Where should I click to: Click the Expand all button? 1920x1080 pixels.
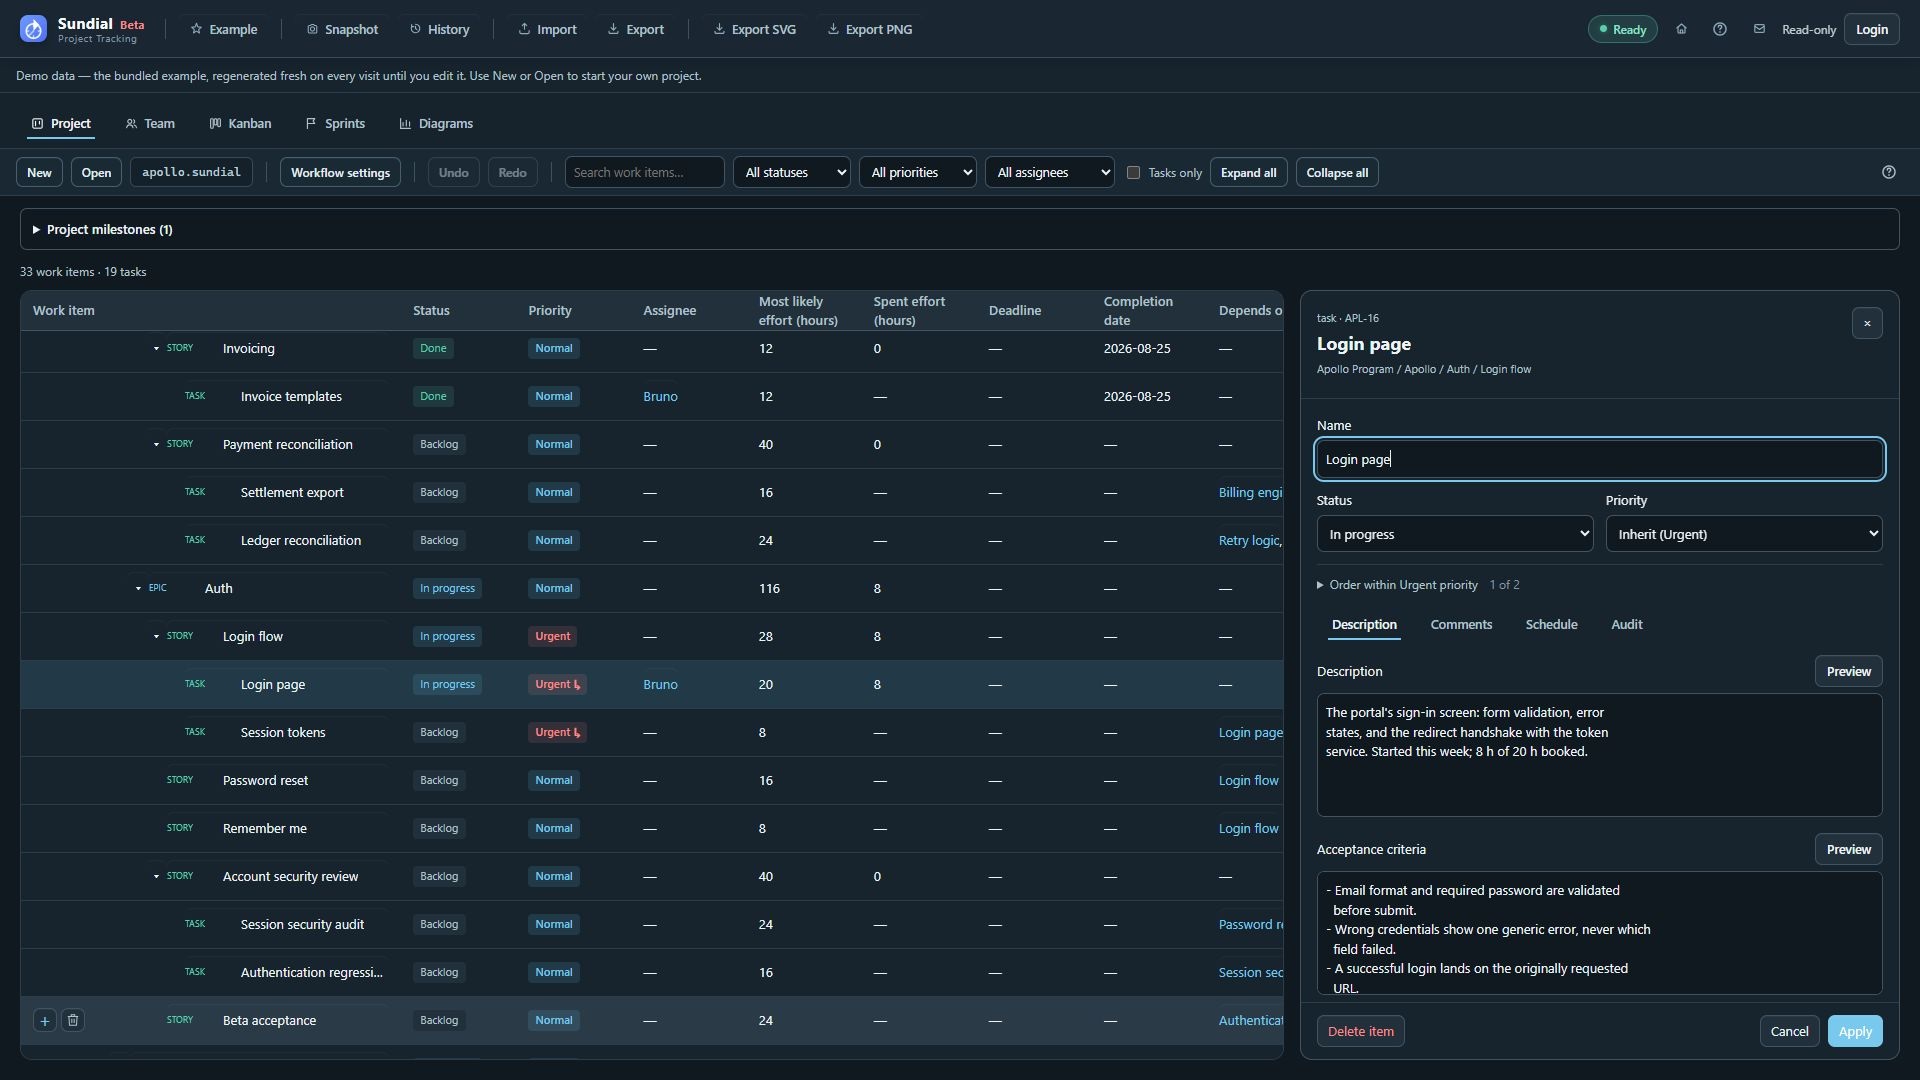(1248, 172)
